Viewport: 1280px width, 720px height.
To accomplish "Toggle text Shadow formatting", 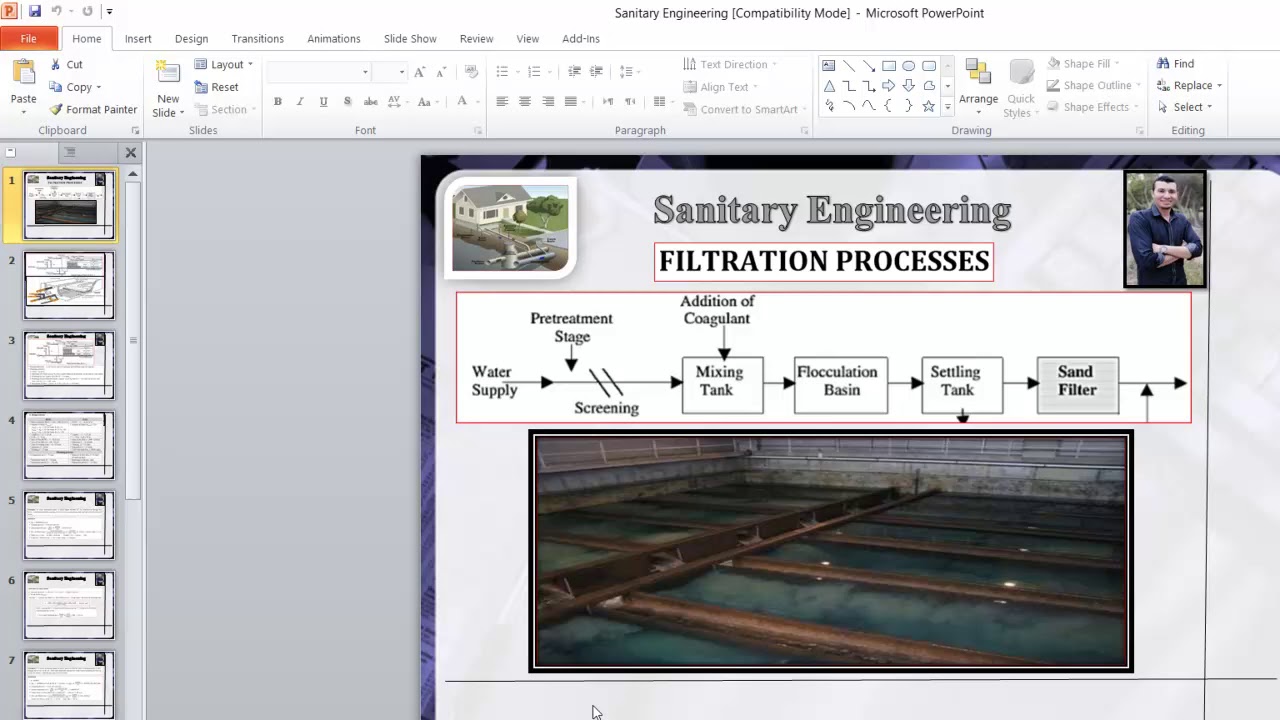I will [x=347, y=102].
